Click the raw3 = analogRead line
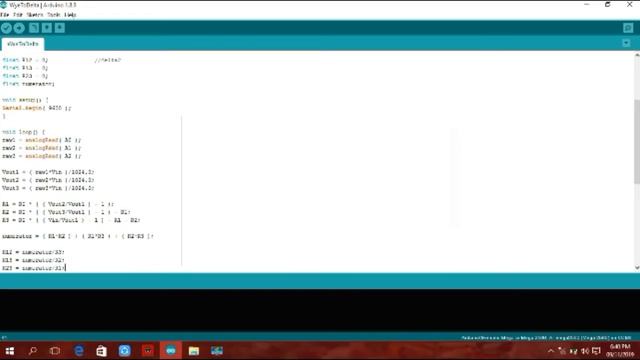This screenshot has height=360, width=640. click(x=41, y=156)
